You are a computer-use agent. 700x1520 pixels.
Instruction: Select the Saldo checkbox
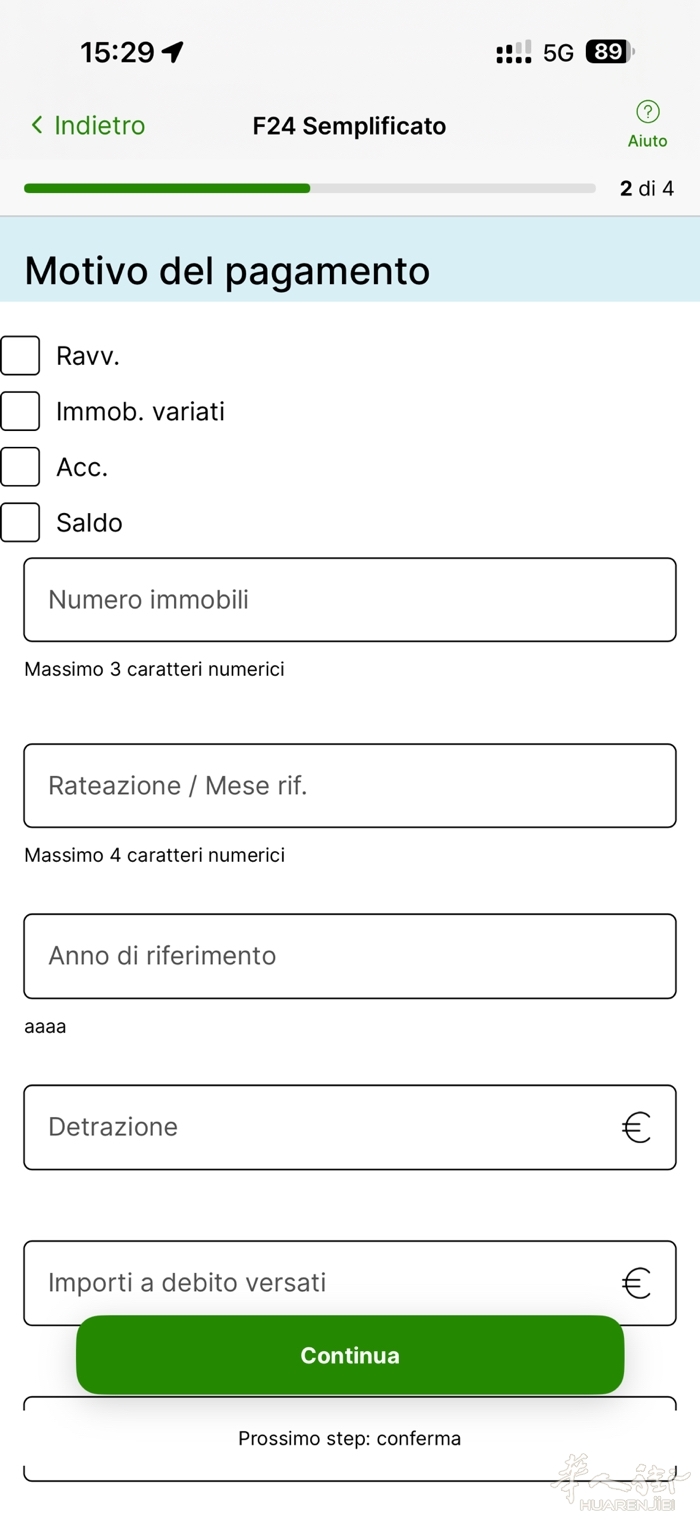point(20,522)
